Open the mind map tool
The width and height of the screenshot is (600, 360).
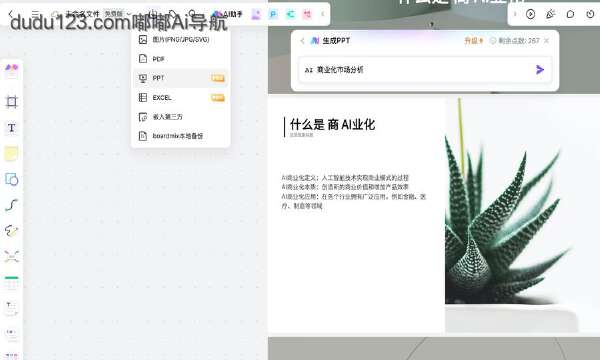click(x=11, y=256)
